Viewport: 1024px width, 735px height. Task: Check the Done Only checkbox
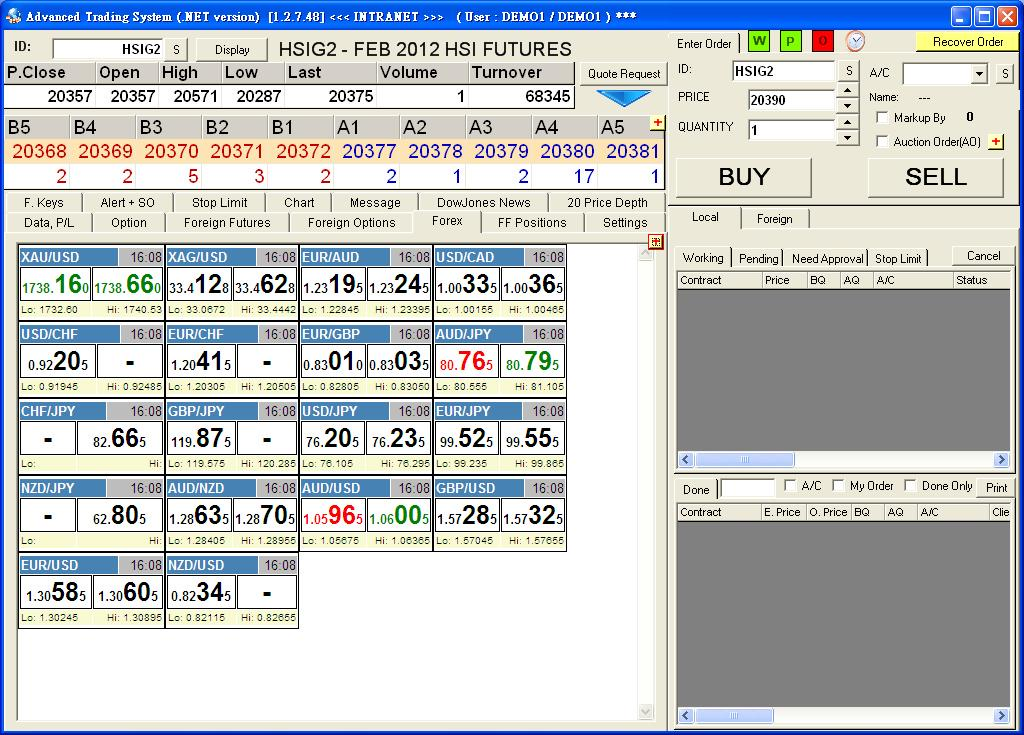pyautogui.click(x=910, y=486)
